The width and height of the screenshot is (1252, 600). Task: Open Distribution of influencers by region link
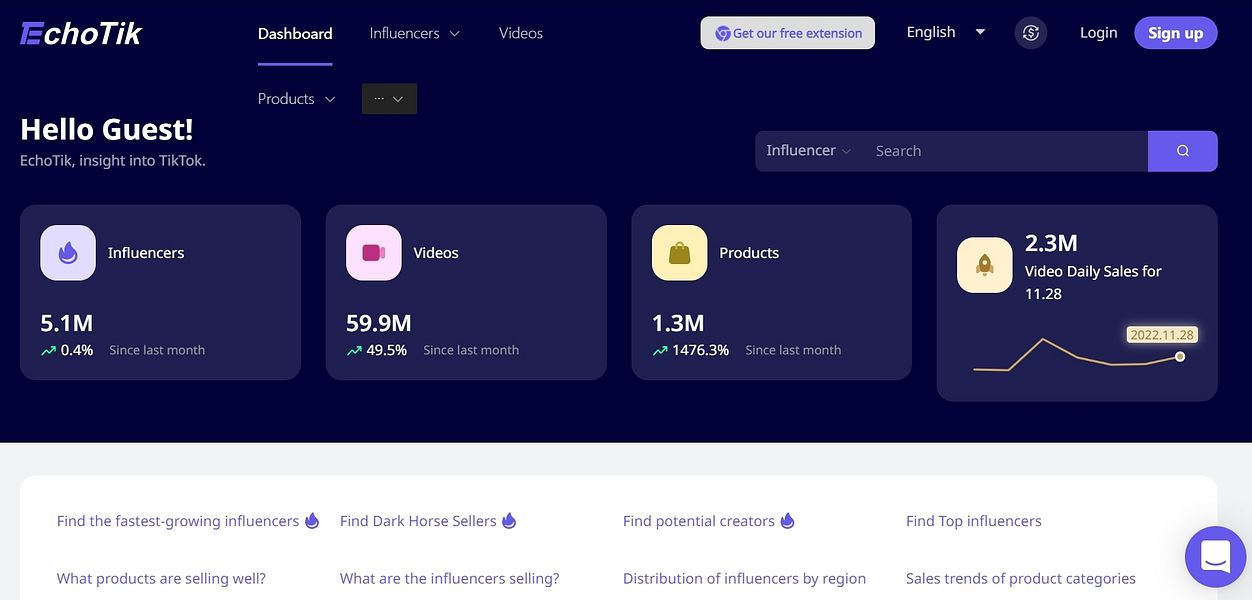pos(744,578)
